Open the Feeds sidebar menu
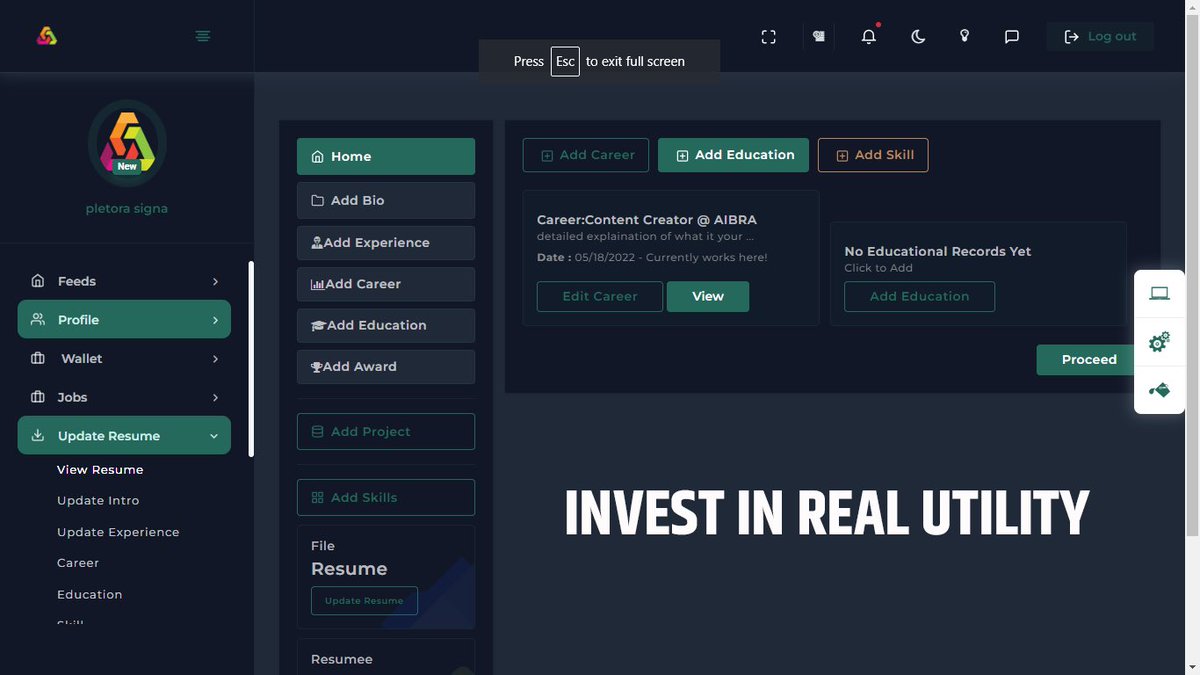 coord(124,281)
